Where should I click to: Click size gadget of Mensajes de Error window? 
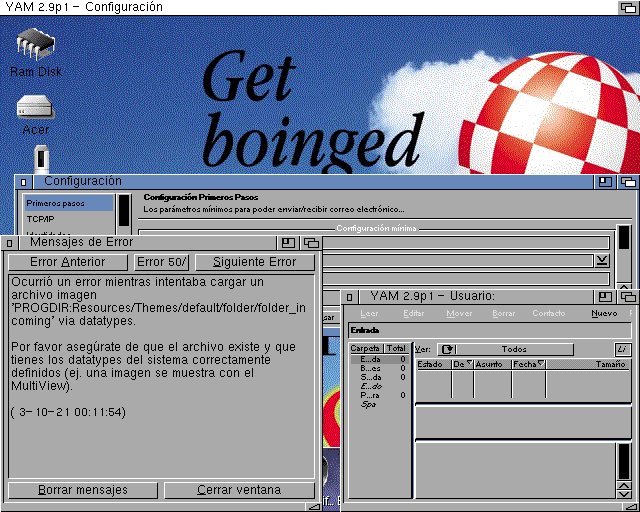314,506
